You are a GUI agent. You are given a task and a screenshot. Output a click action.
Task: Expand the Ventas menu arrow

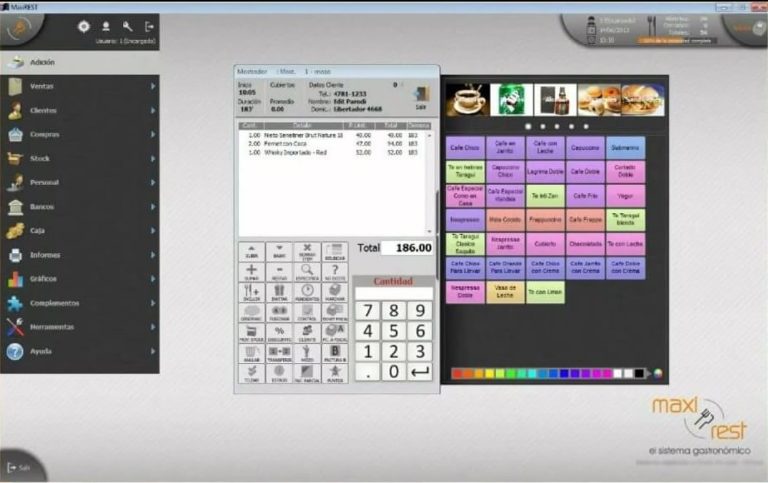pos(153,86)
